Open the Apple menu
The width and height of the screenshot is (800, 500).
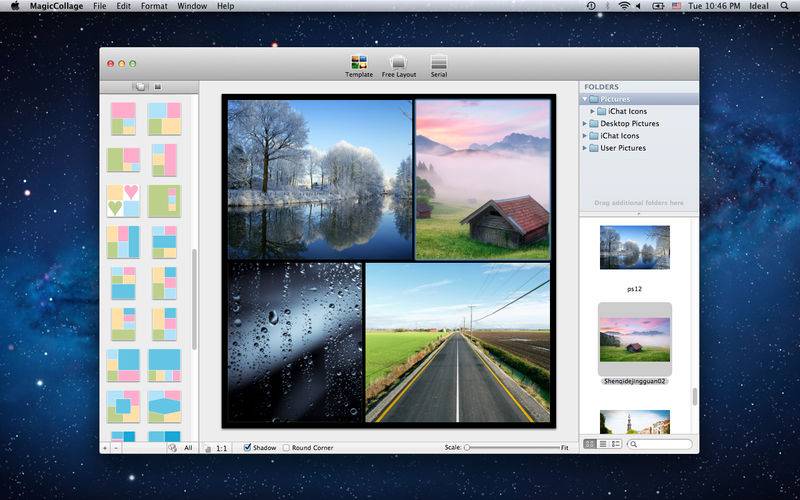tap(15, 6)
